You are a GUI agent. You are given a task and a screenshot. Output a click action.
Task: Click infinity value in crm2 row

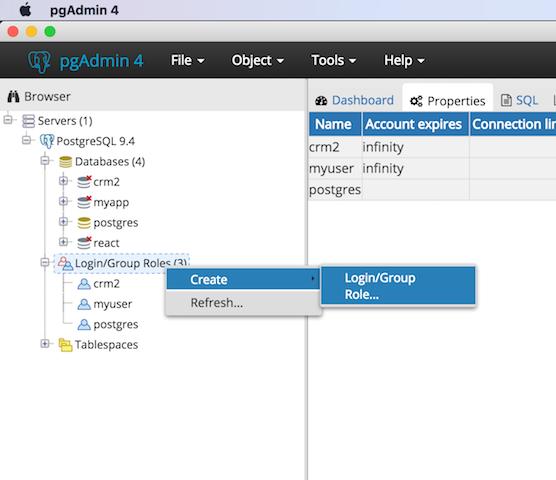[x=383, y=147]
